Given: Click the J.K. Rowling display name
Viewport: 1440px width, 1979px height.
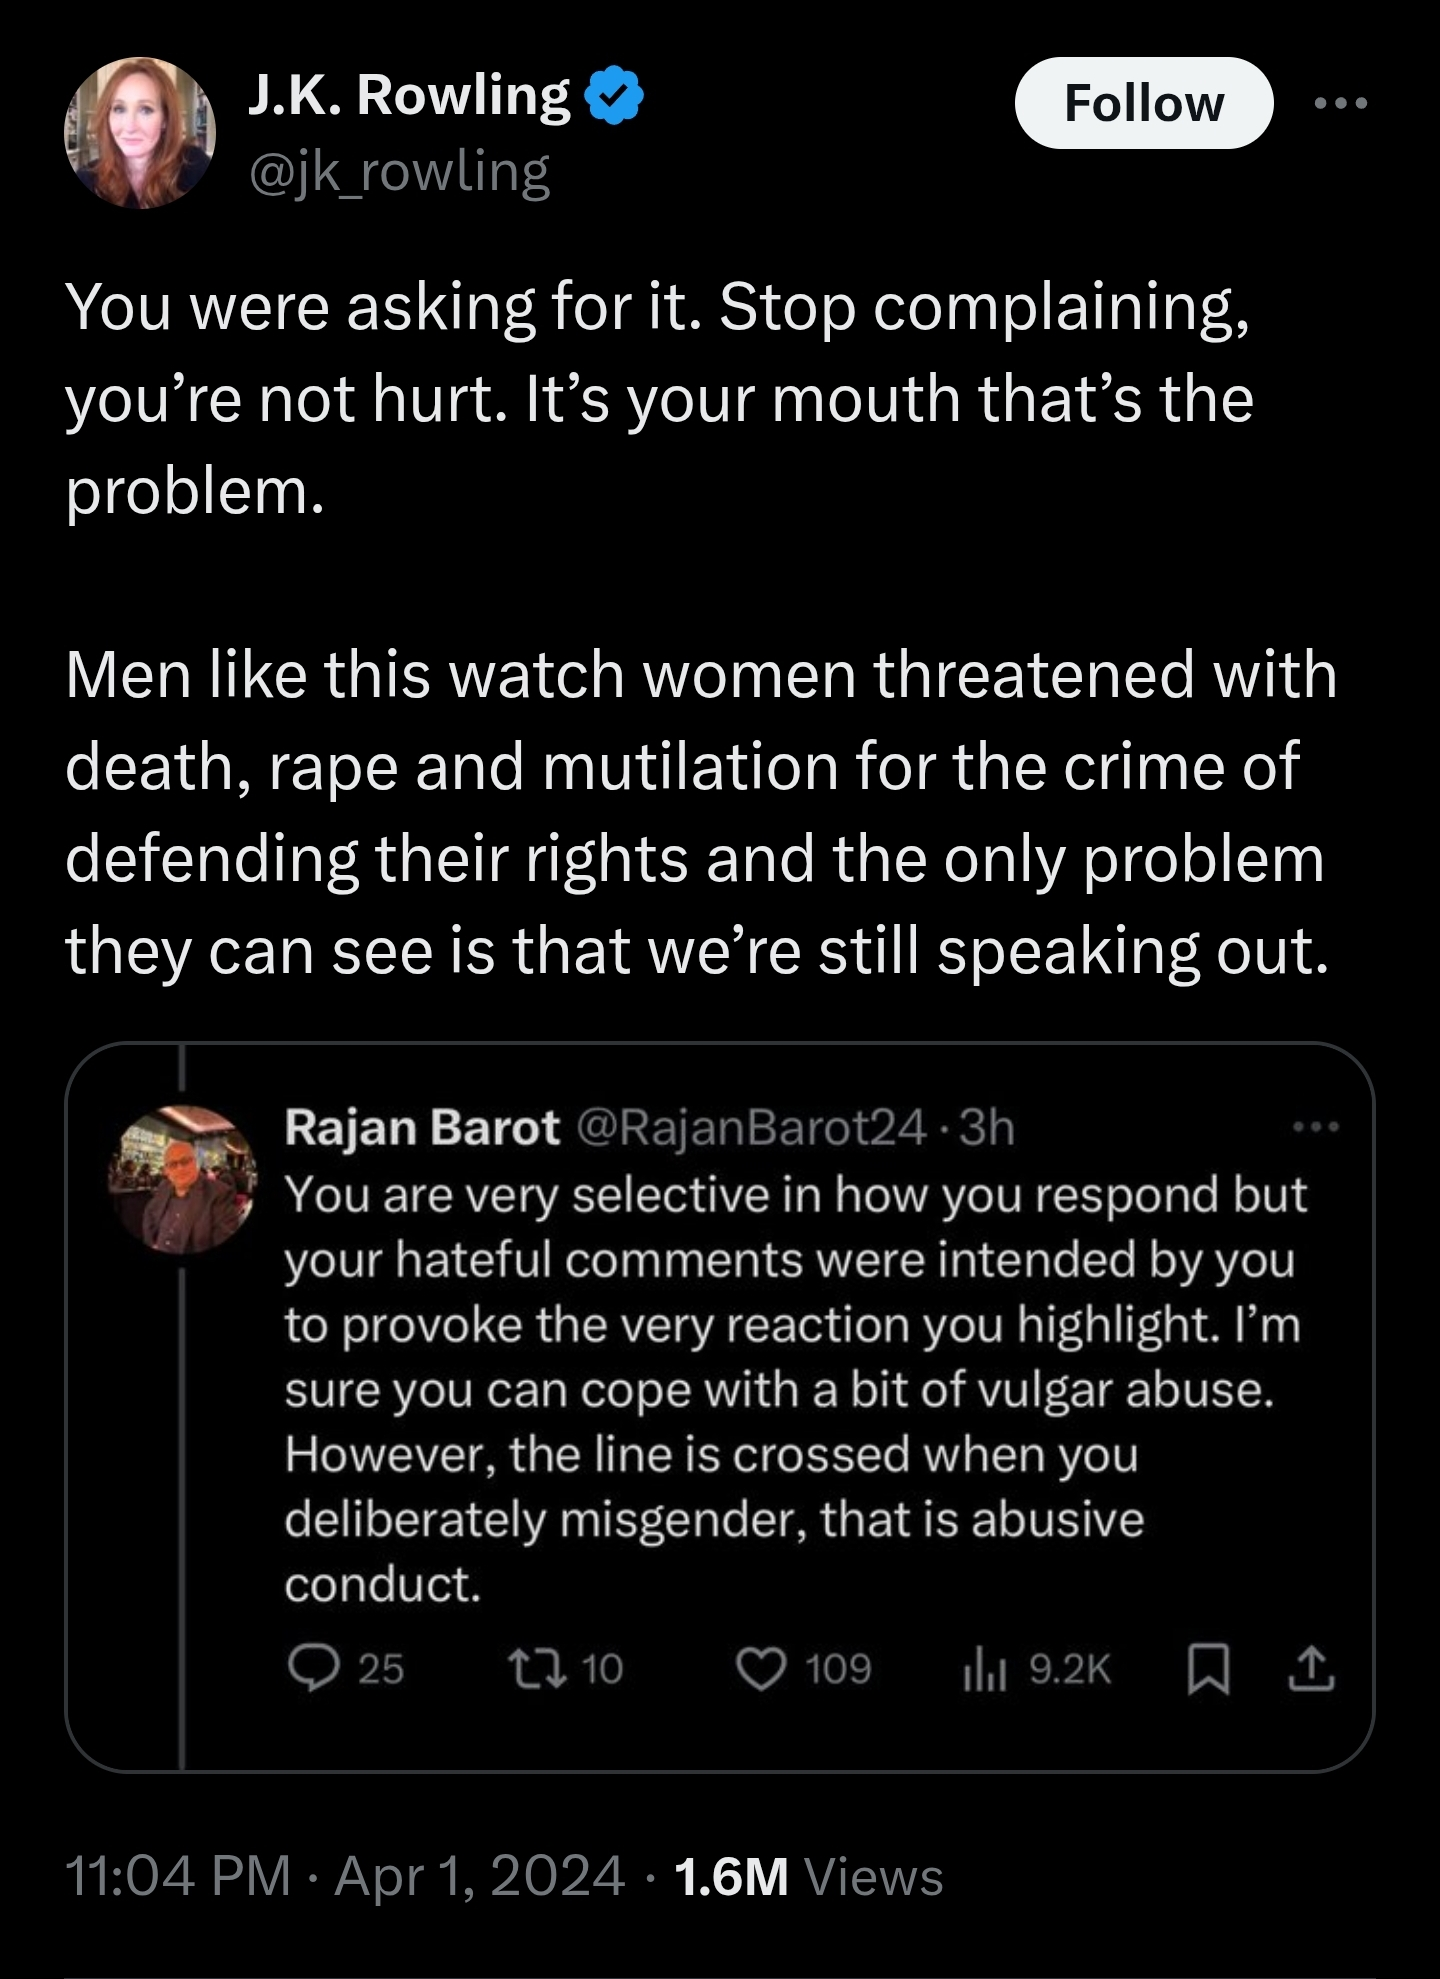Looking at the screenshot, I should 408,97.
